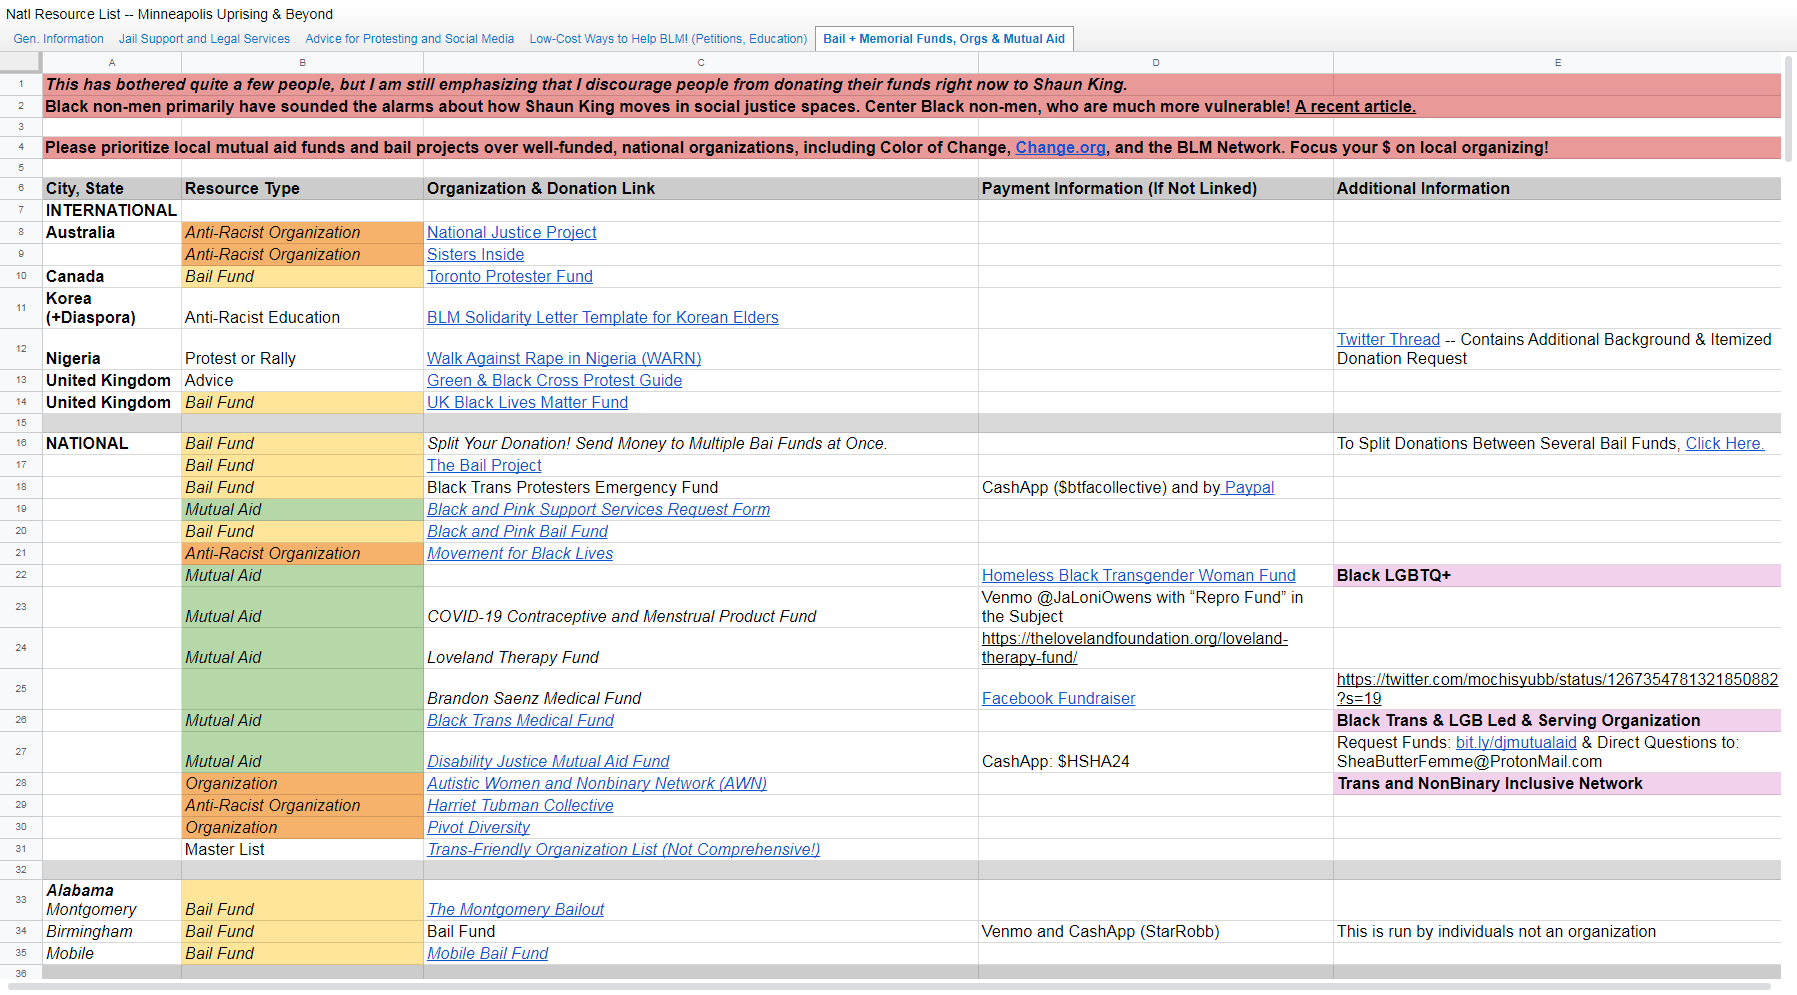Click 'Additional Information' header cell
This screenshot has width=1797, height=995.
pyautogui.click(x=1557, y=188)
